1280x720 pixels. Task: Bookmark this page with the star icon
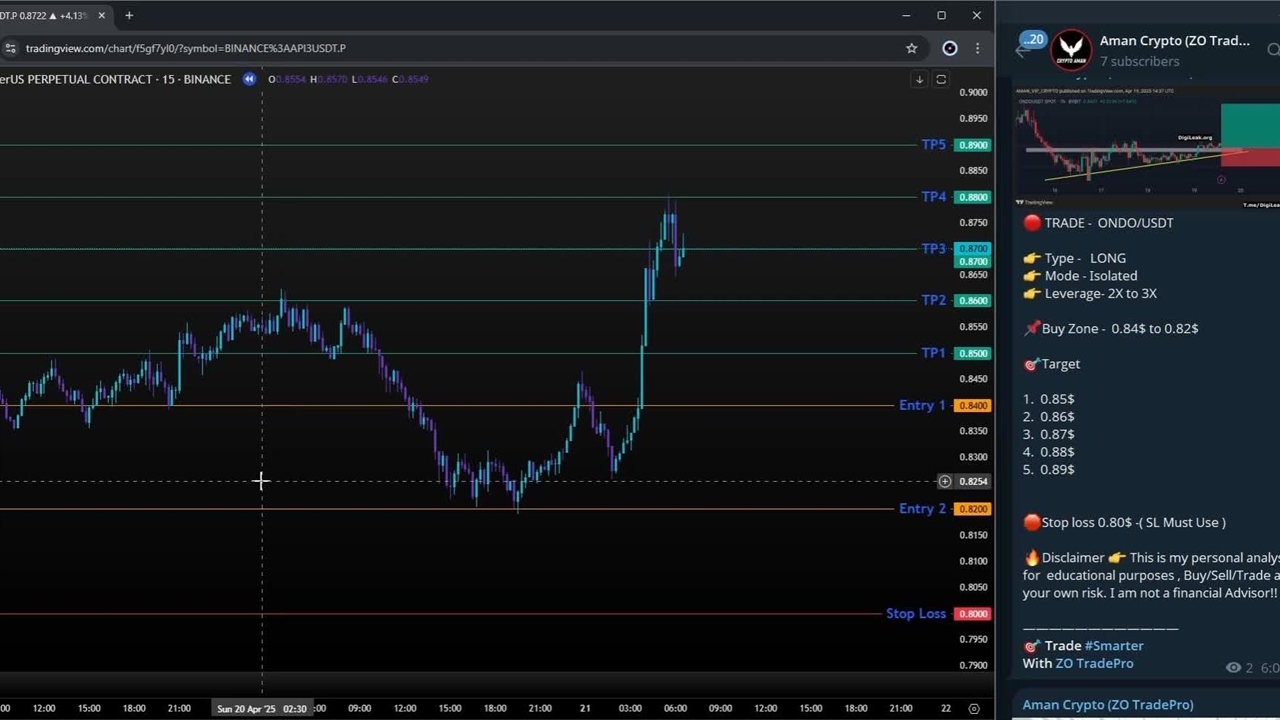[911, 48]
